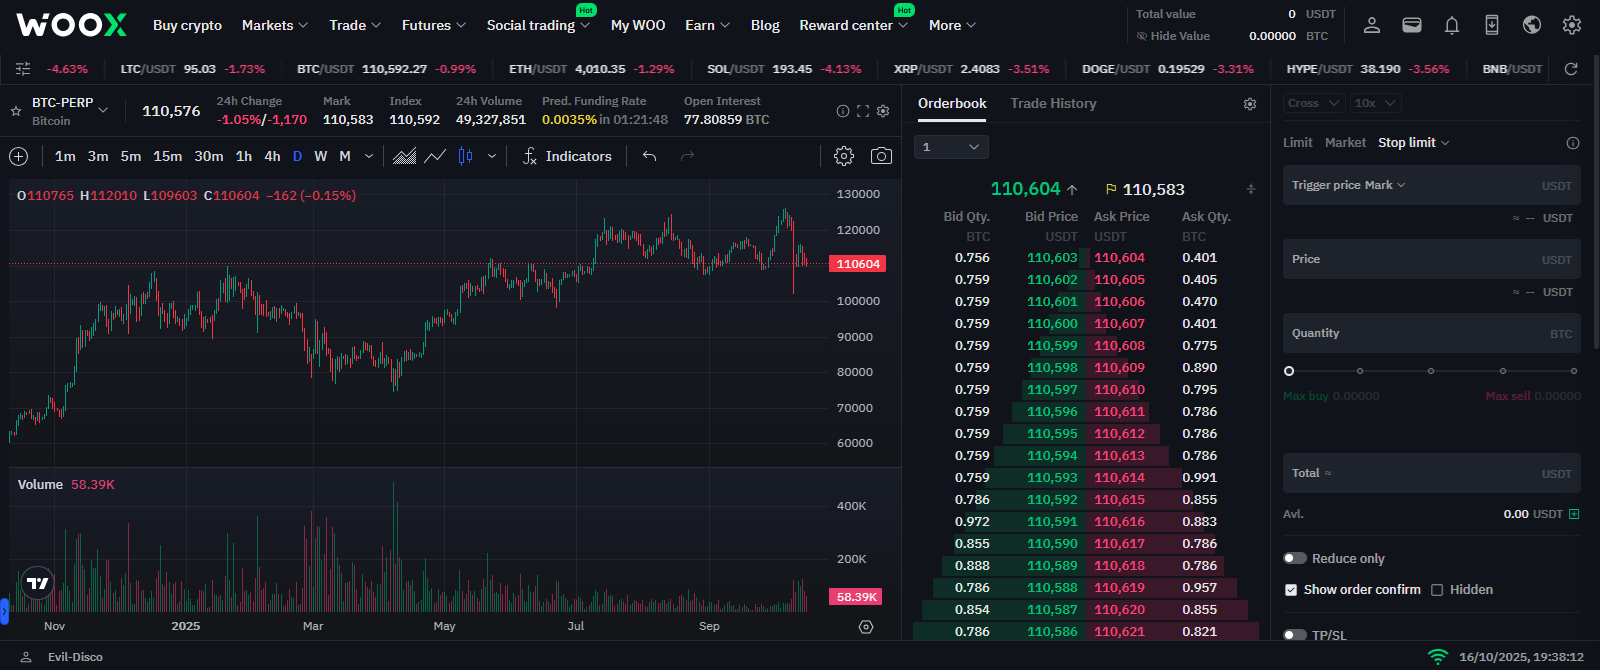Add BTC-PERP to favorites star

pos(16,111)
